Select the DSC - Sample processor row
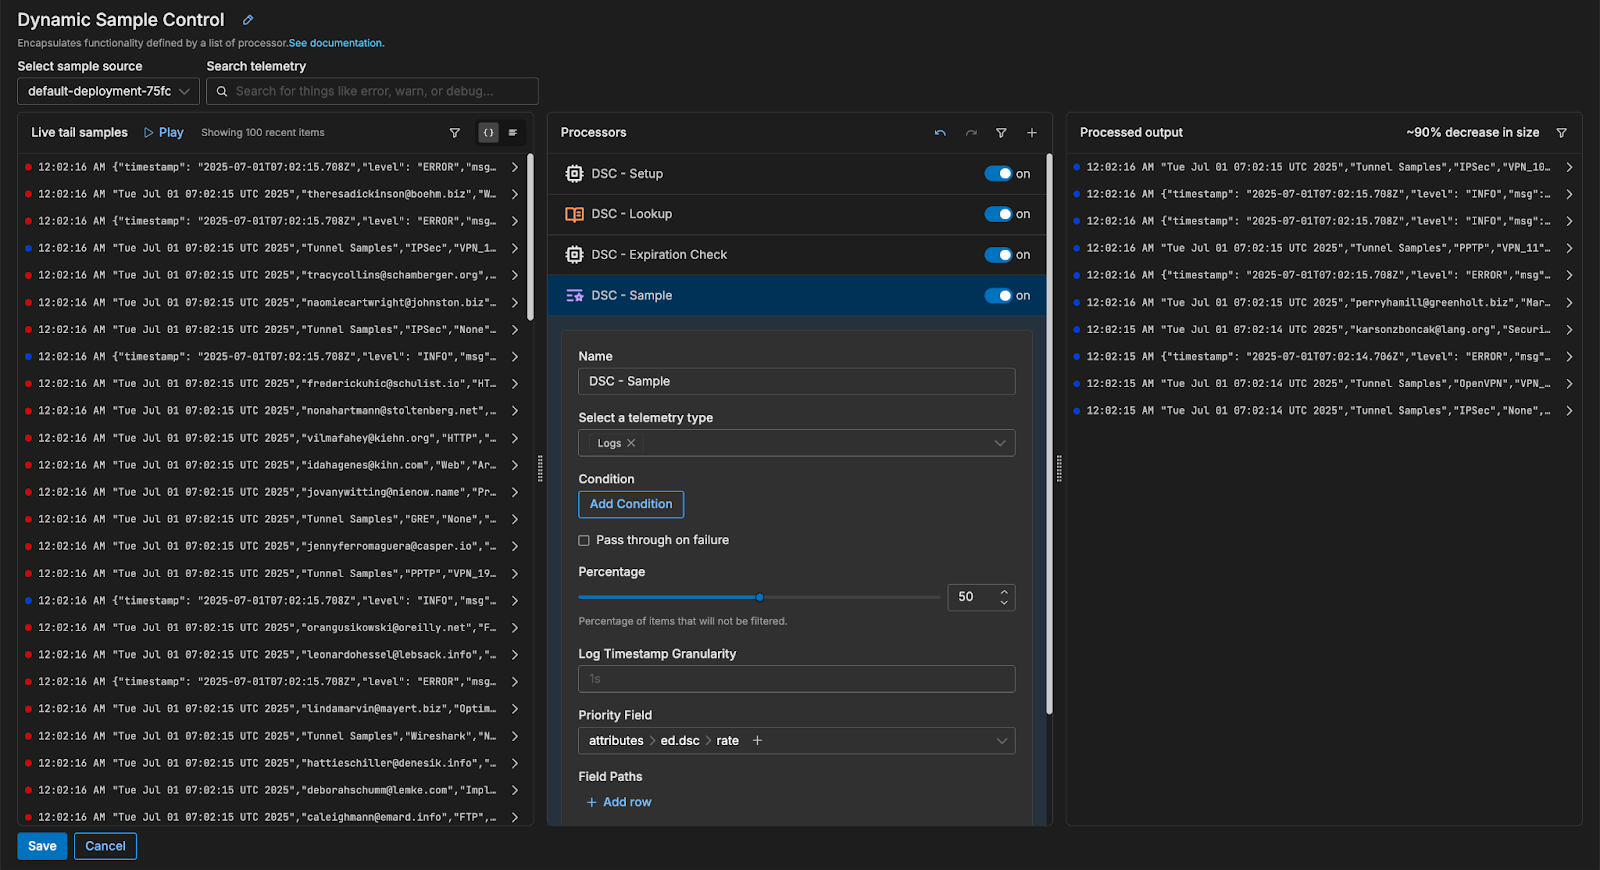The image size is (1600, 870). 631,296
